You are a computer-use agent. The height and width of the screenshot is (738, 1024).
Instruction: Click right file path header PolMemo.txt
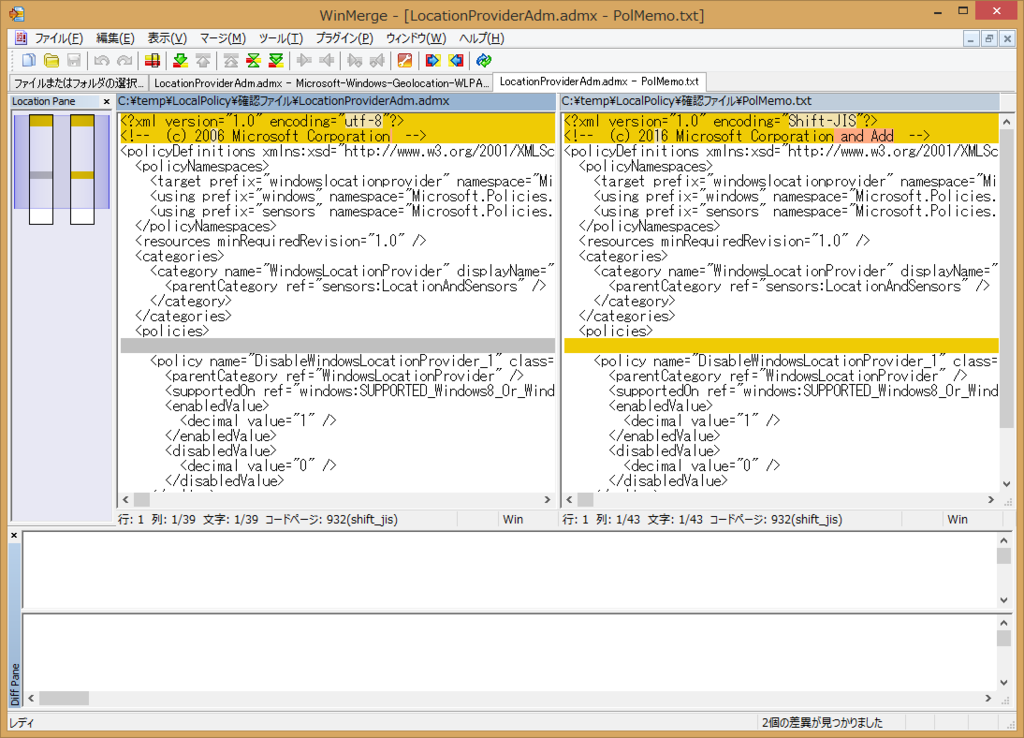point(780,101)
